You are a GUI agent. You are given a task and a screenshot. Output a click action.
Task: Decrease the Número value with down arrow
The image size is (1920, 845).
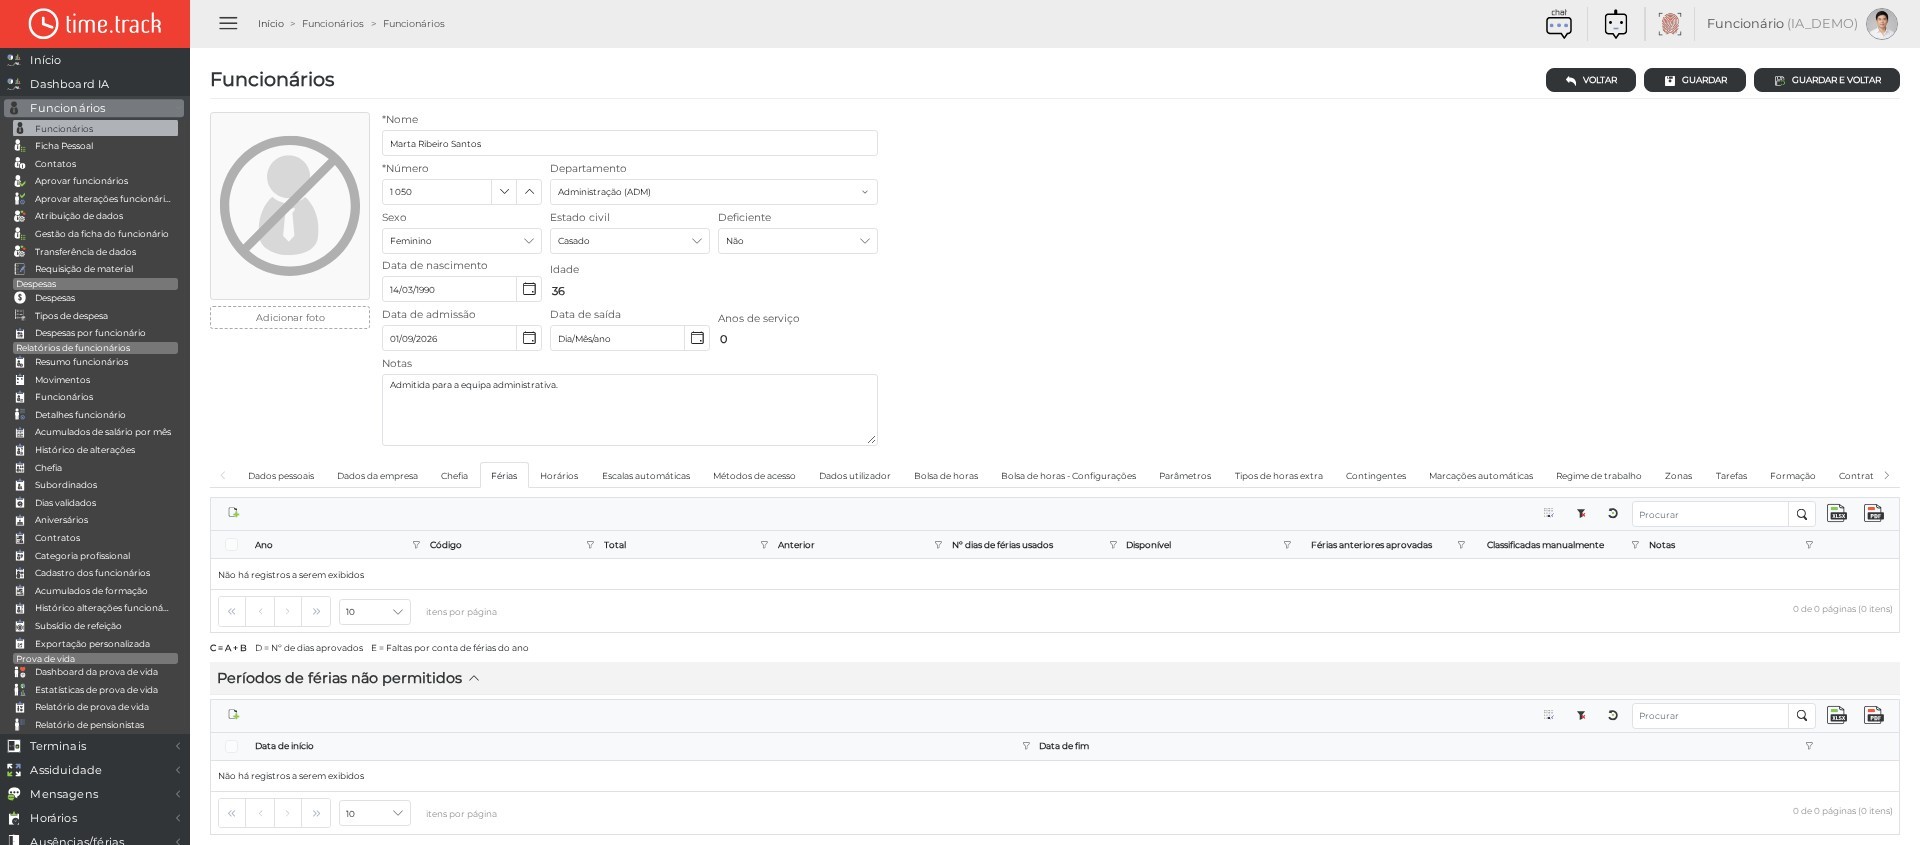click(x=504, y=192)
